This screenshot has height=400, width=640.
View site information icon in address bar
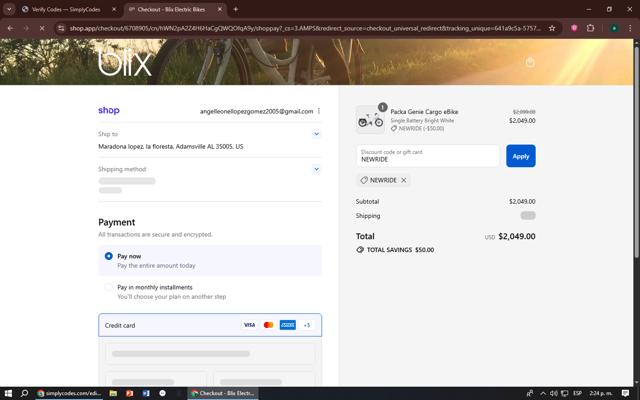[x=61, y=28]
